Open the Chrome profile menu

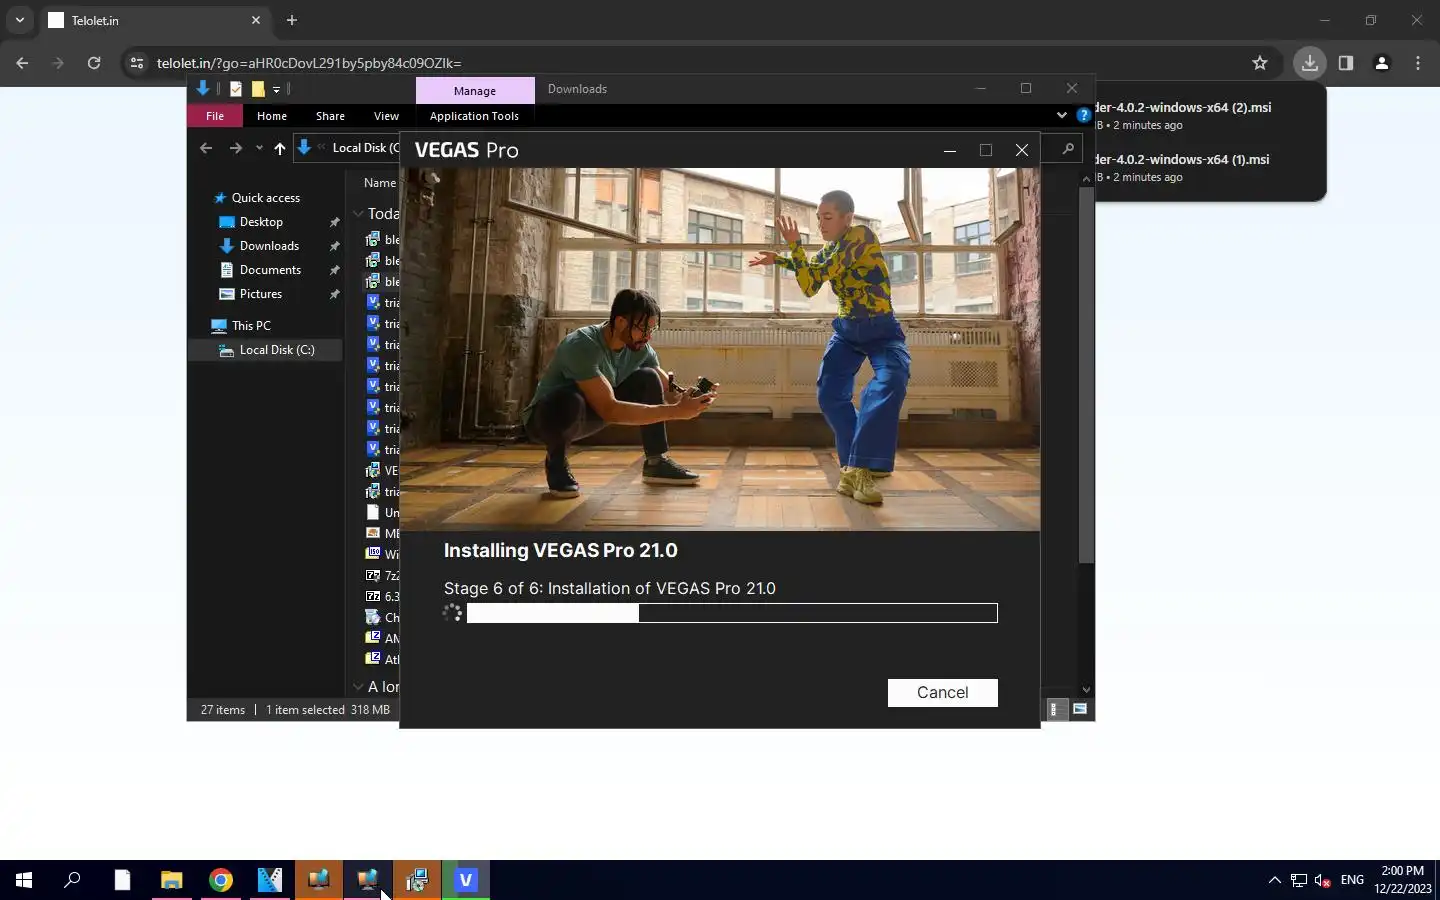click(1382, 63)
